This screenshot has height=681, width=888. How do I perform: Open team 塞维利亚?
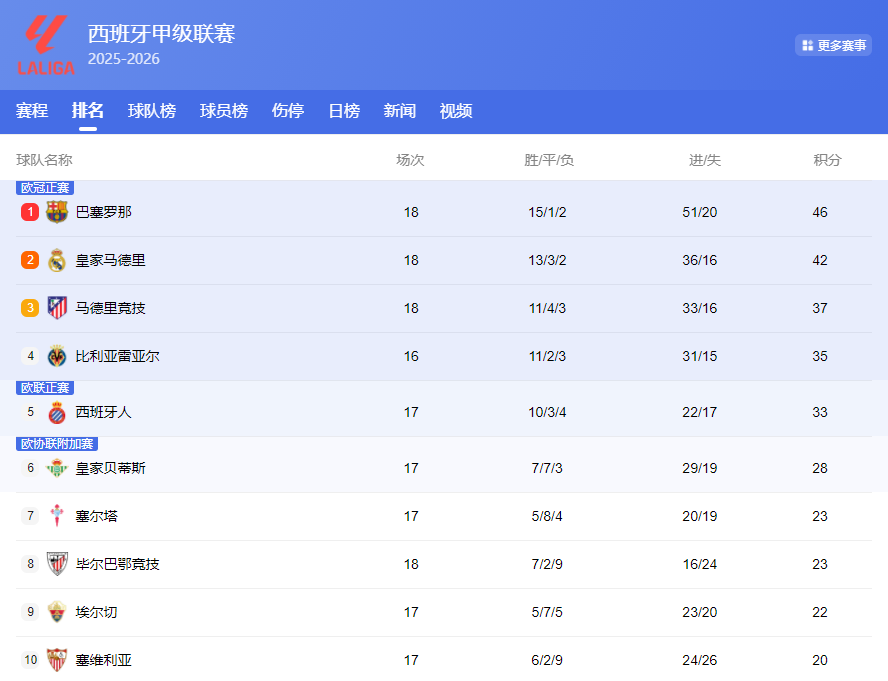pyautogui.click(x=104, y=660)
